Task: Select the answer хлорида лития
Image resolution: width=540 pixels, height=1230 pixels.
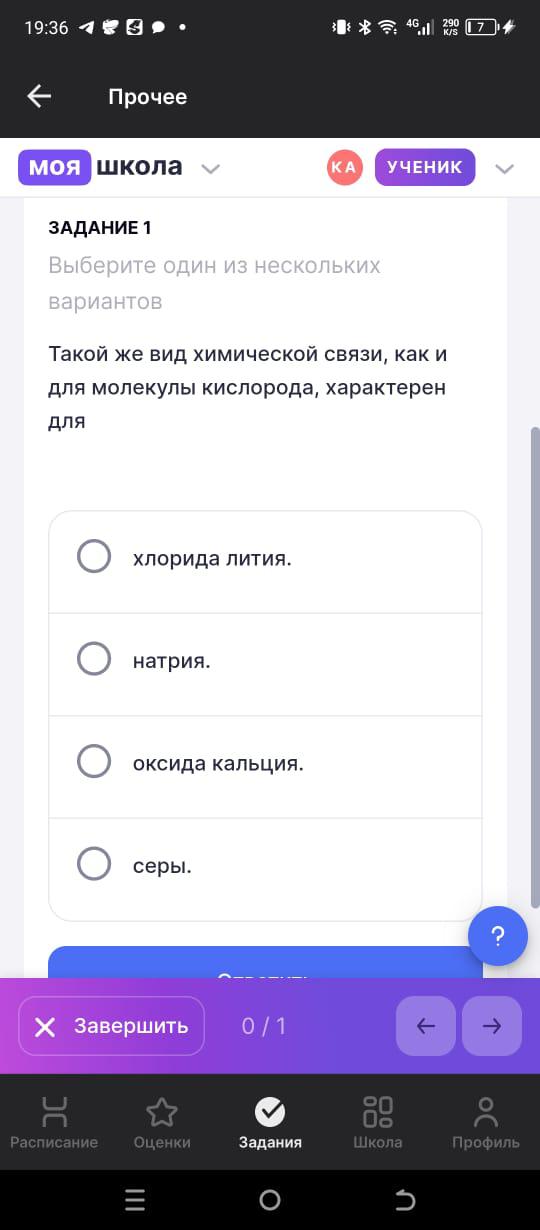Action: point(265,558)
